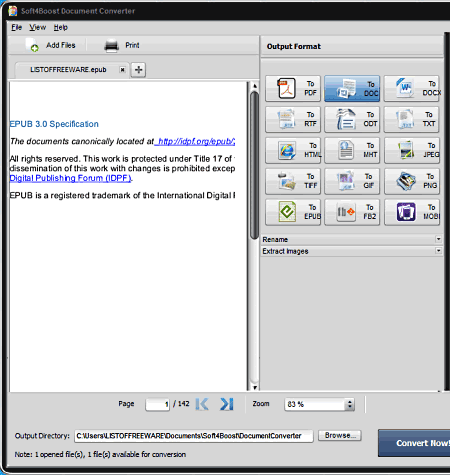The width and height of the screenshot is (450, 475).
Task: Expand the Rename section
Action: point(352,239)
